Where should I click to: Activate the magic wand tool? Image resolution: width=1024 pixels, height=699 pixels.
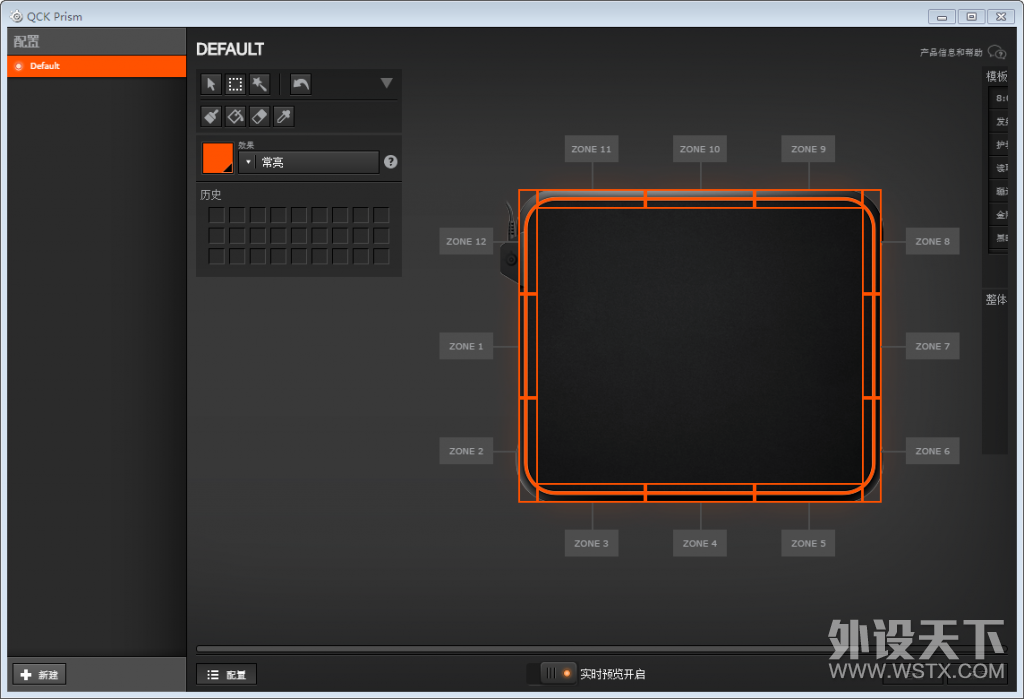(x=259, y=84)
